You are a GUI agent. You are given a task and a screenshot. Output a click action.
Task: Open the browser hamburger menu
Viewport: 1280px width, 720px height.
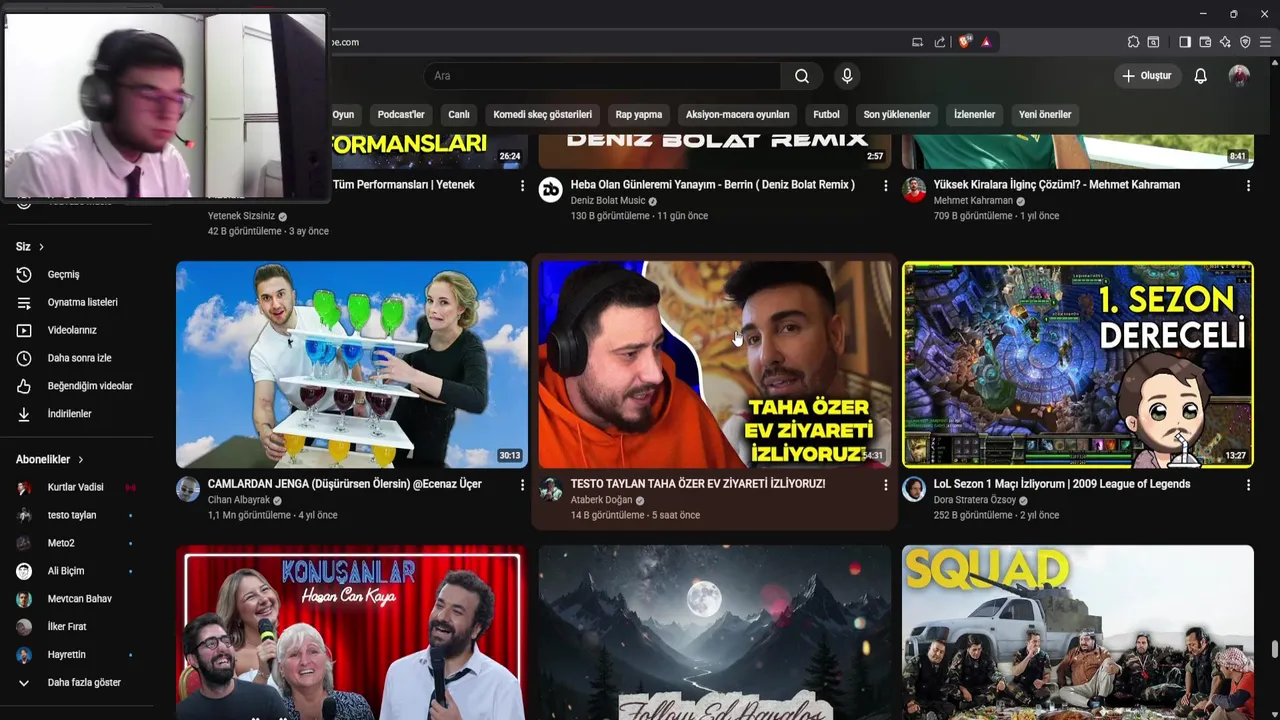[x=1265, y=42]
